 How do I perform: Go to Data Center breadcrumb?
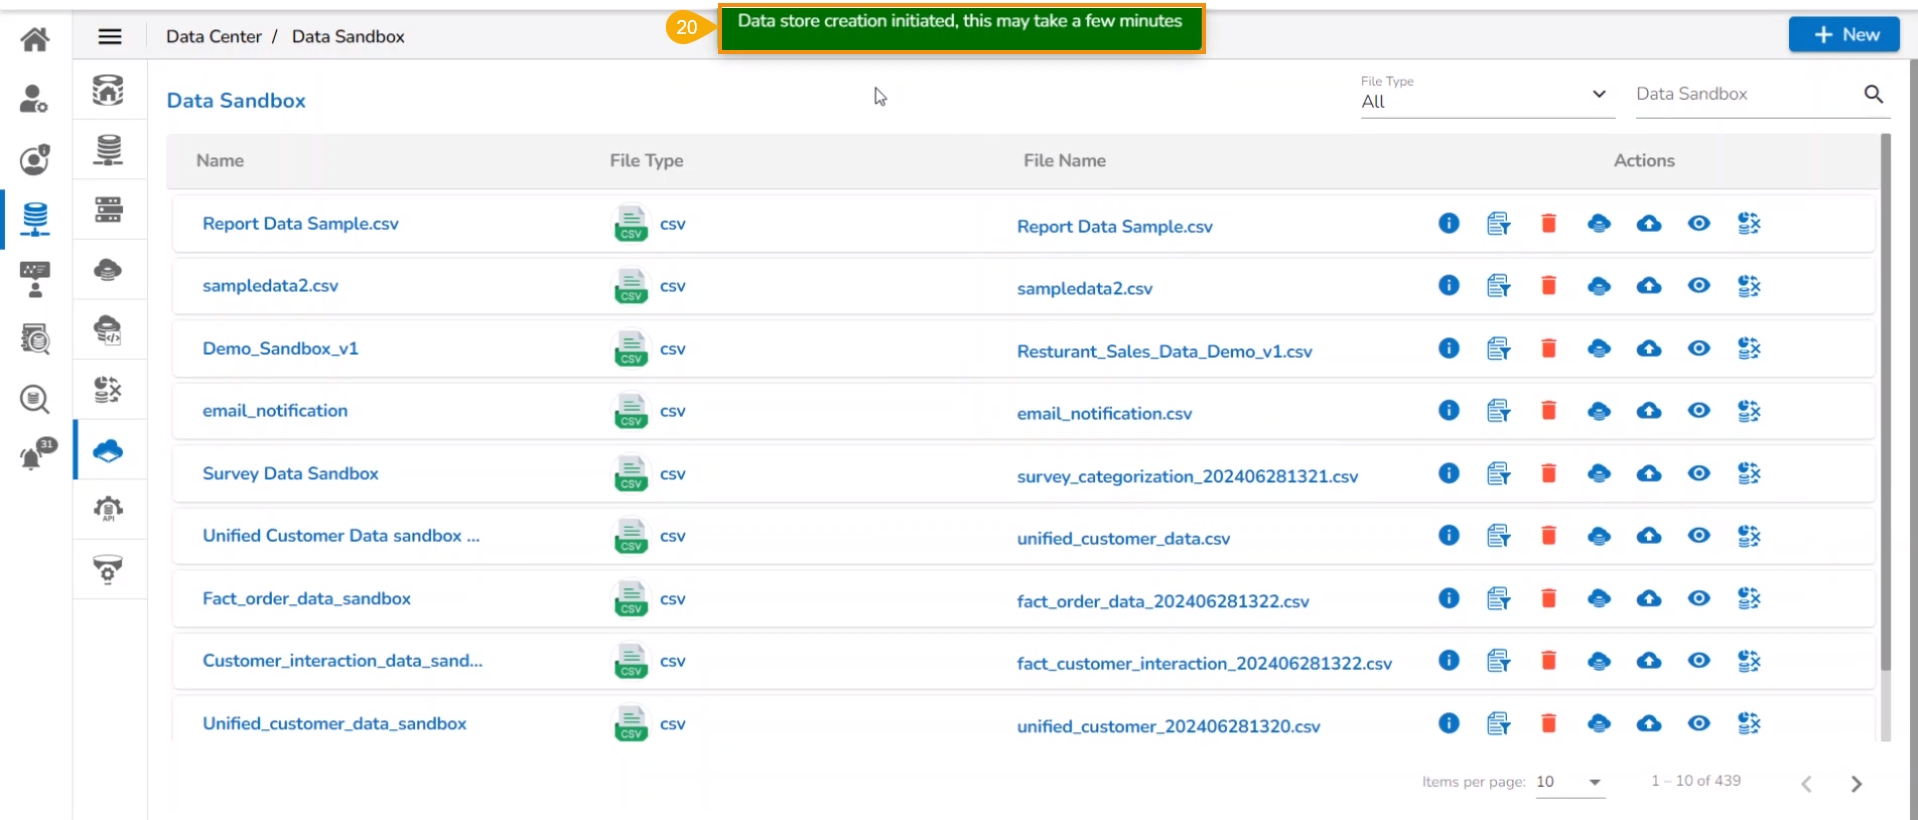[213, 37]
